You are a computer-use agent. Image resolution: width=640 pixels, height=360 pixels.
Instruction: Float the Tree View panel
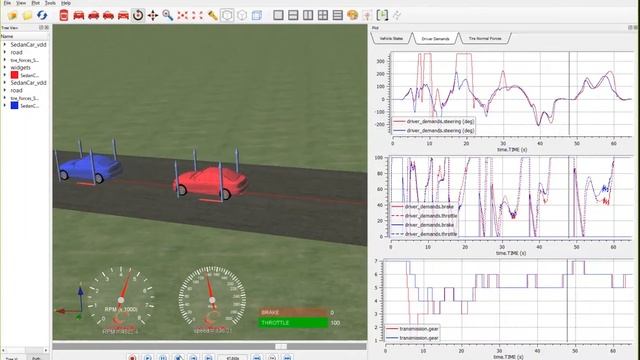[x=41, y=28]
